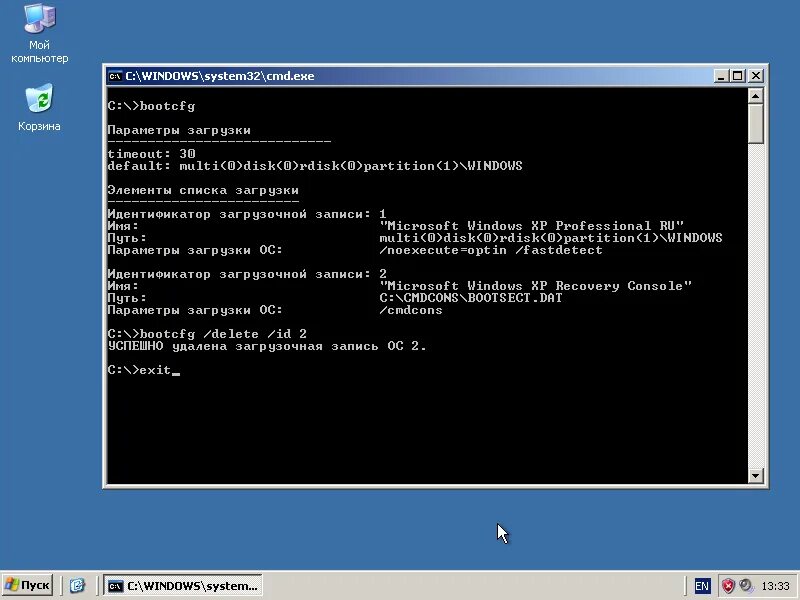The height and width of the screenshot is (600, 800).
Task: Open the cmd.exe title bar system icon
Action: click(115, 76)
